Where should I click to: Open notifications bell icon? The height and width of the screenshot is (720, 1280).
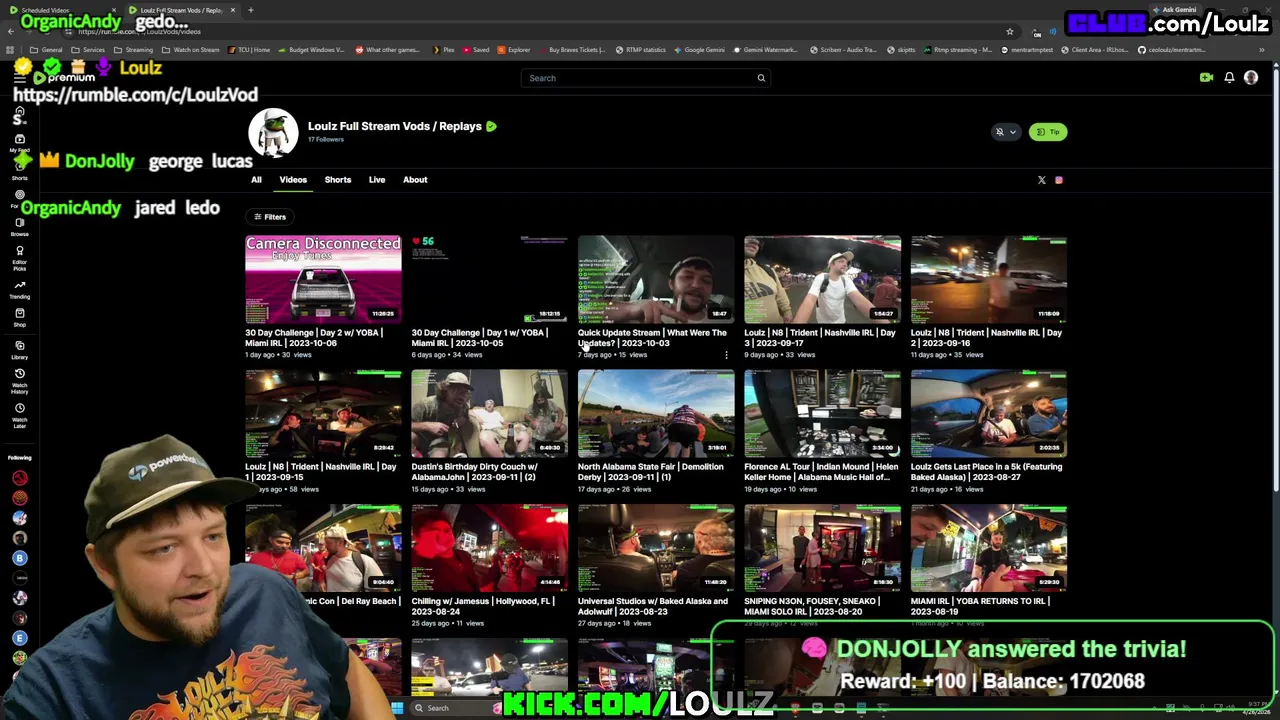point(1229,77)
